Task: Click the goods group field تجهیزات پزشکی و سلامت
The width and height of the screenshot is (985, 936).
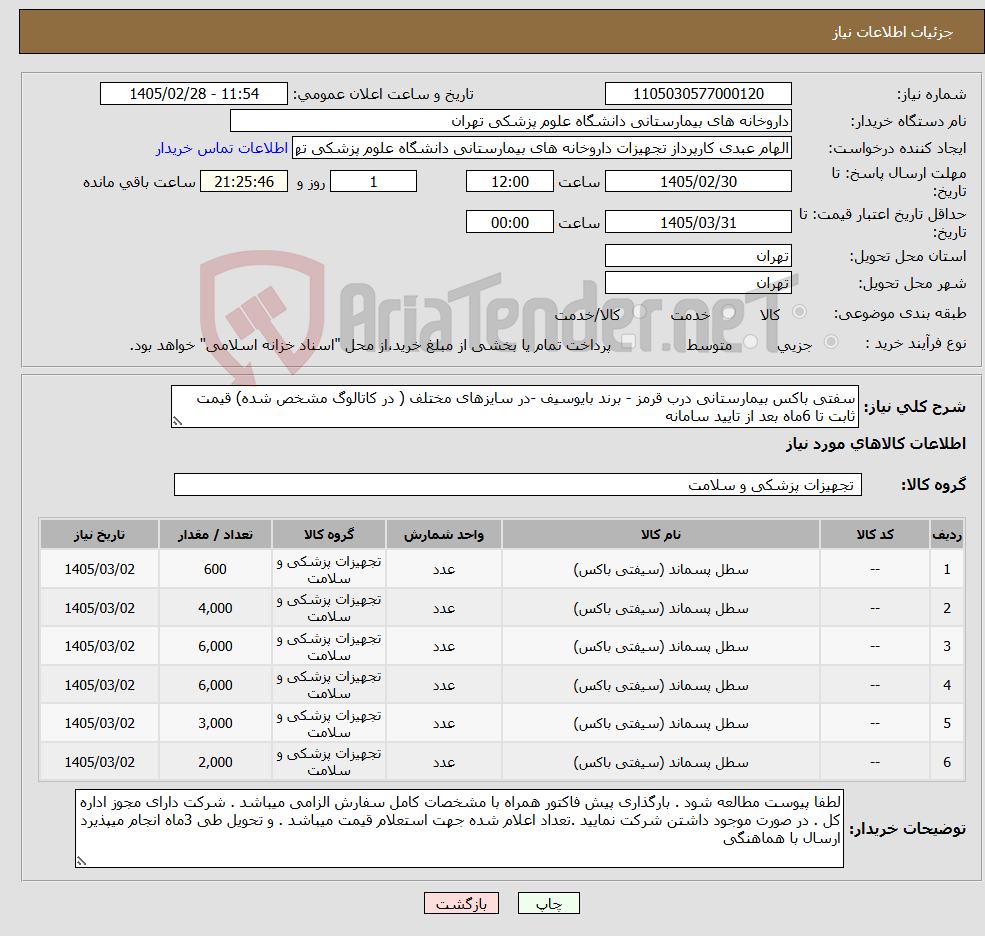Action: (518, 484)
